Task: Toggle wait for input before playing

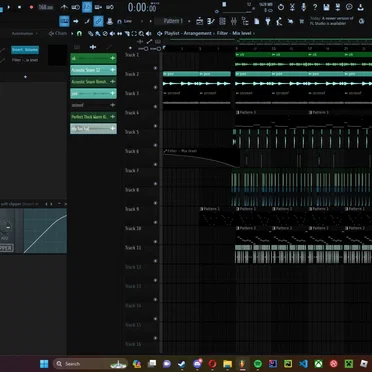Action: click(x=76, y=7)
